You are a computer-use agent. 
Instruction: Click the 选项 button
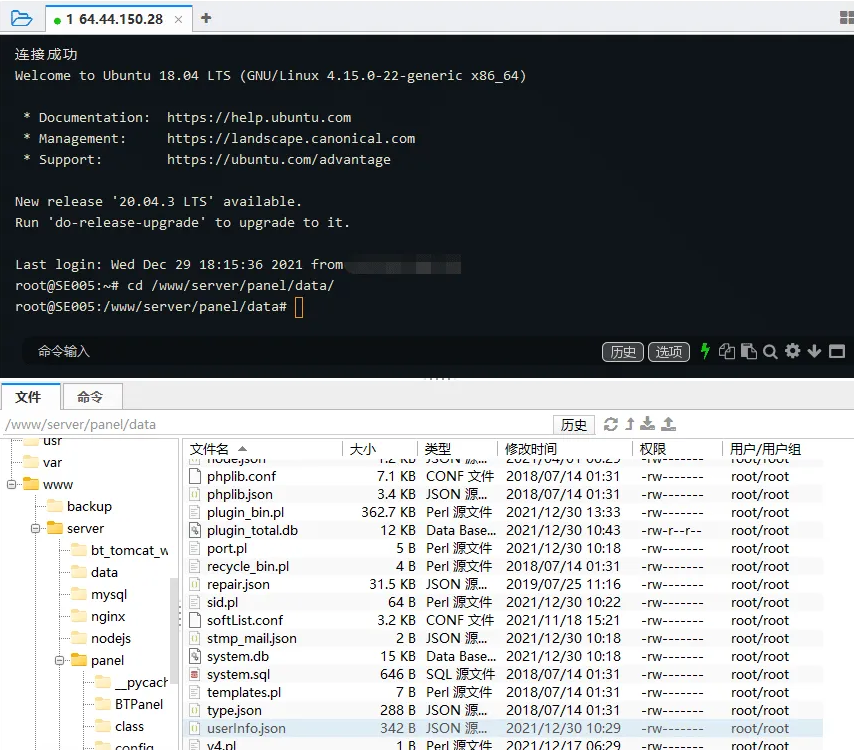tap(668, 352)
